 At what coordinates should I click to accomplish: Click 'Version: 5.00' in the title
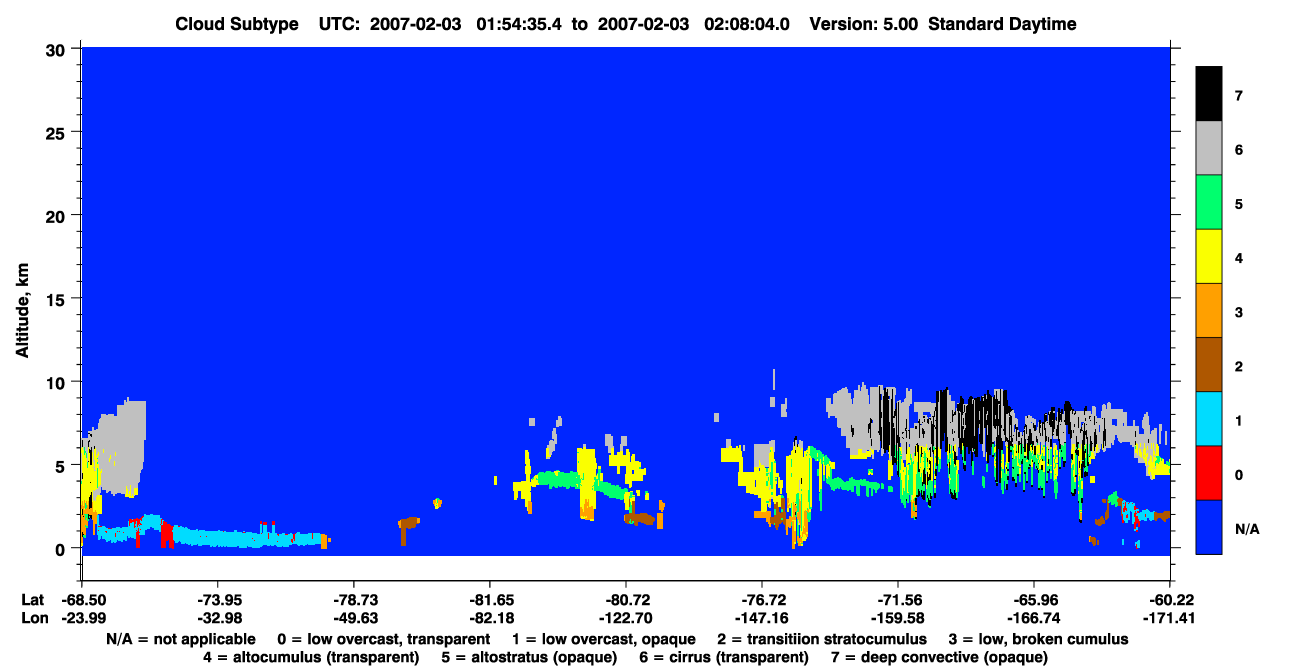864,24
